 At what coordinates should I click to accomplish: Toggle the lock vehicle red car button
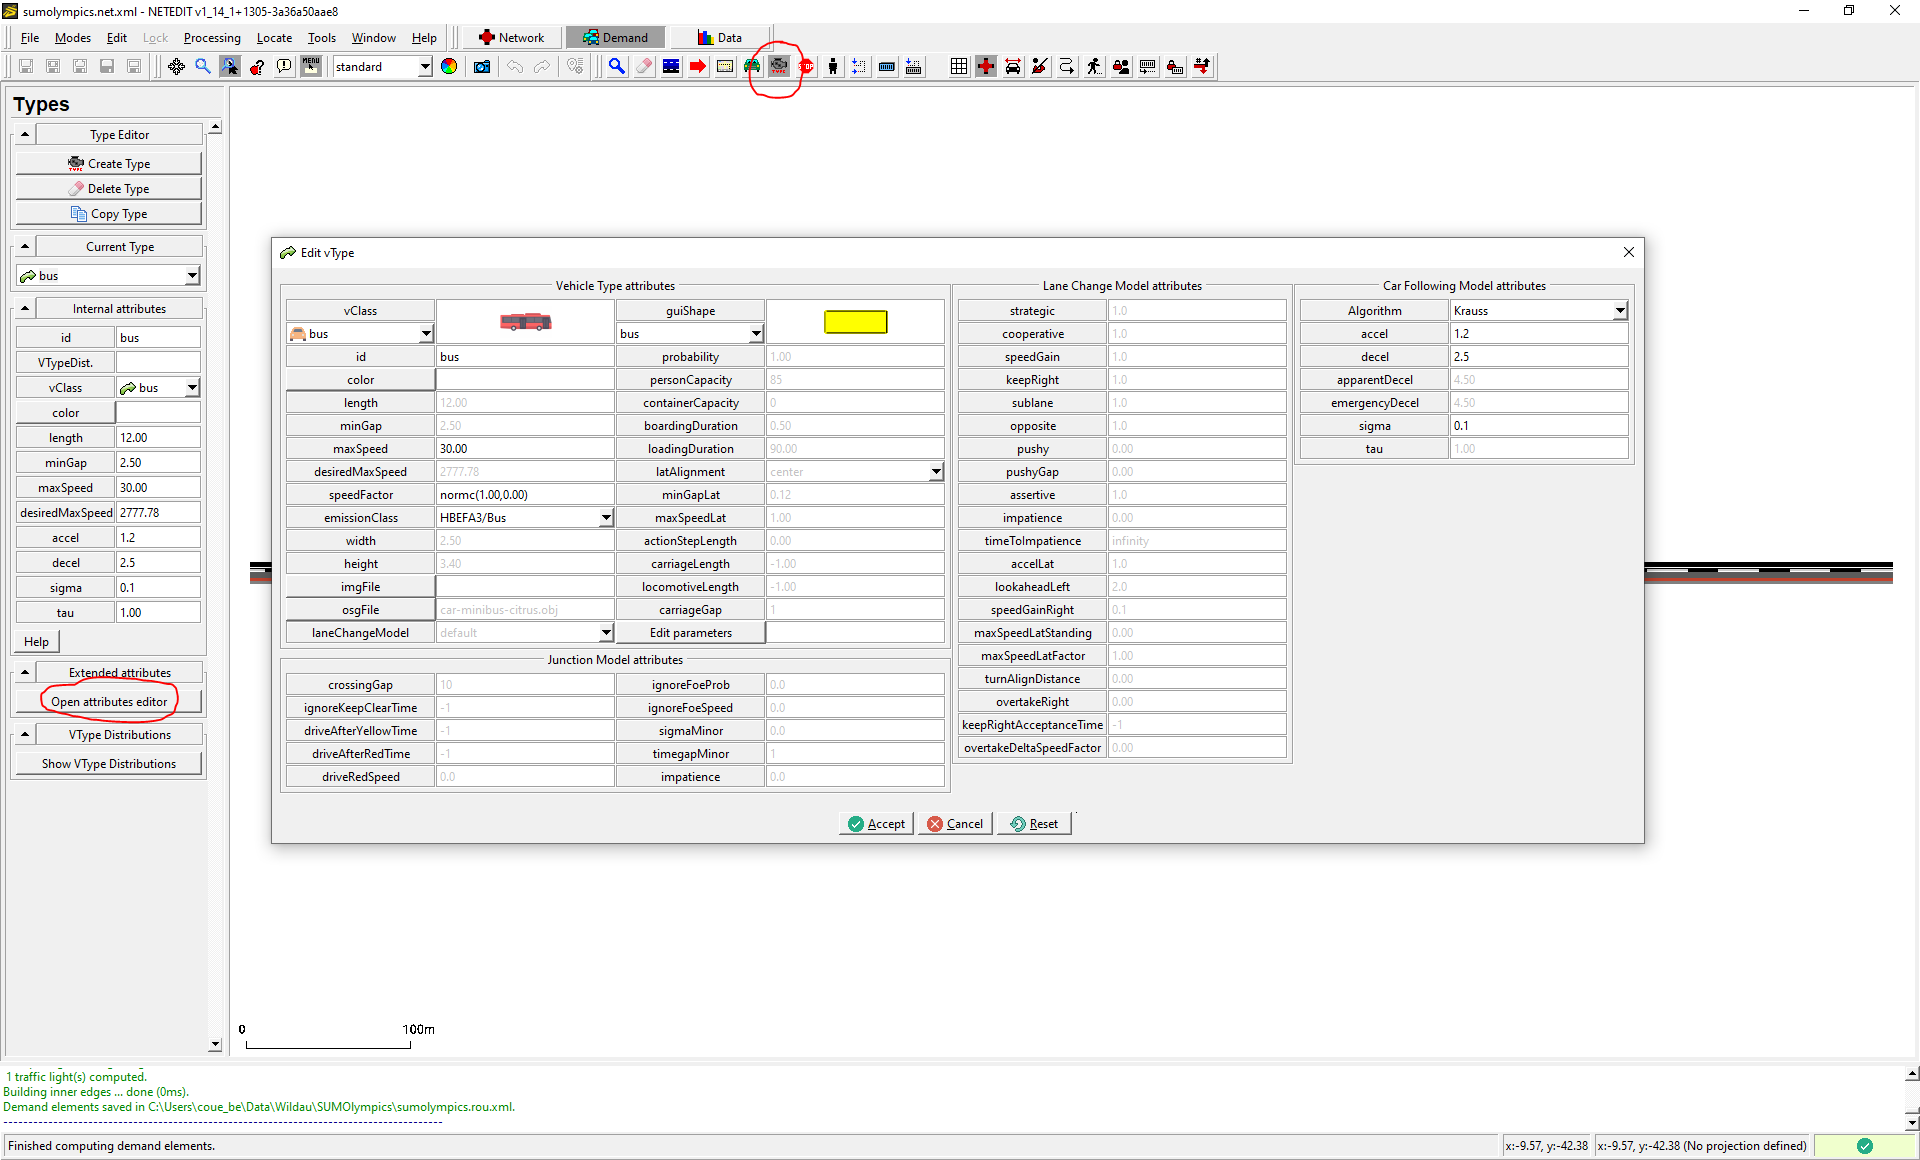pyautogui.click(x=1013, y=66)
